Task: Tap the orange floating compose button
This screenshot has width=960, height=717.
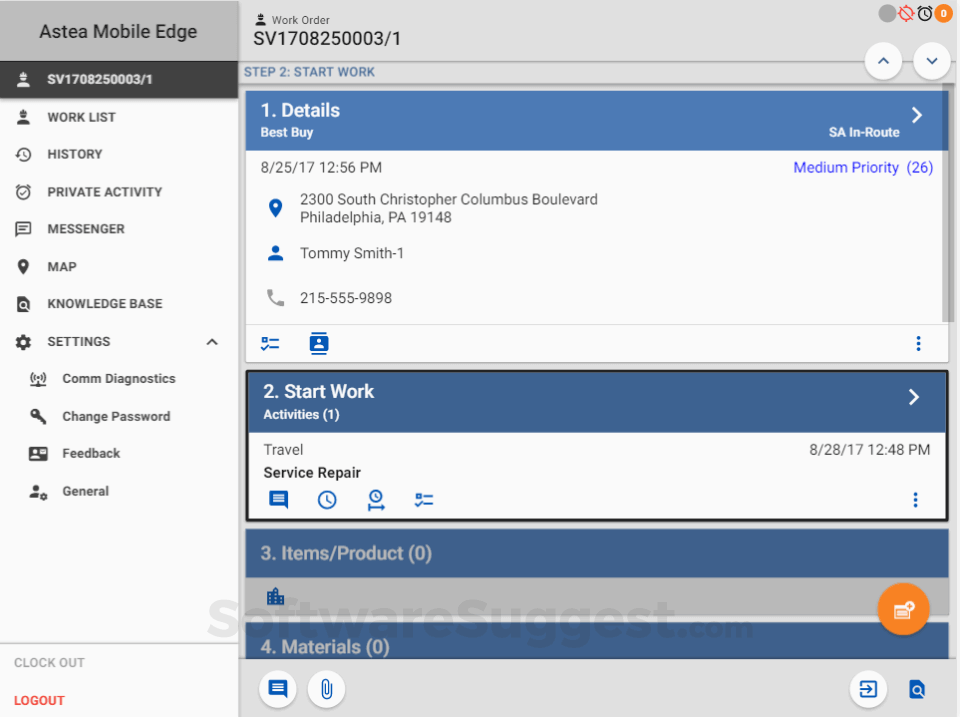Action: point(903,609)
